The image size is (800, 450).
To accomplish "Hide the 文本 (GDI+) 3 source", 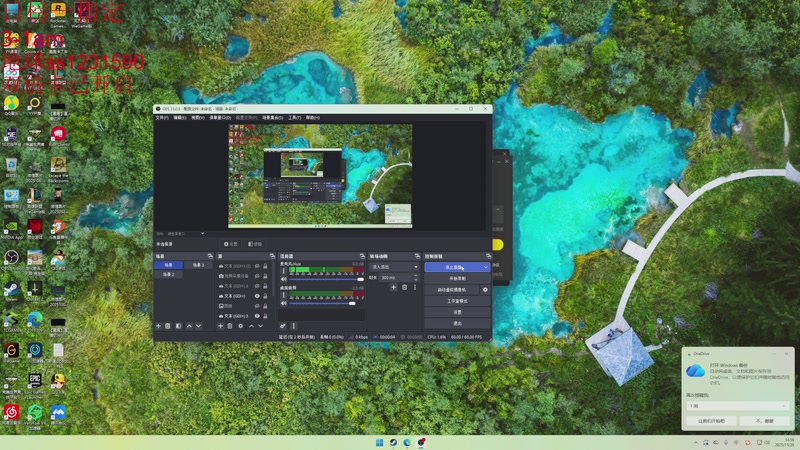I will pyautogui.click(x=257, y=316).
